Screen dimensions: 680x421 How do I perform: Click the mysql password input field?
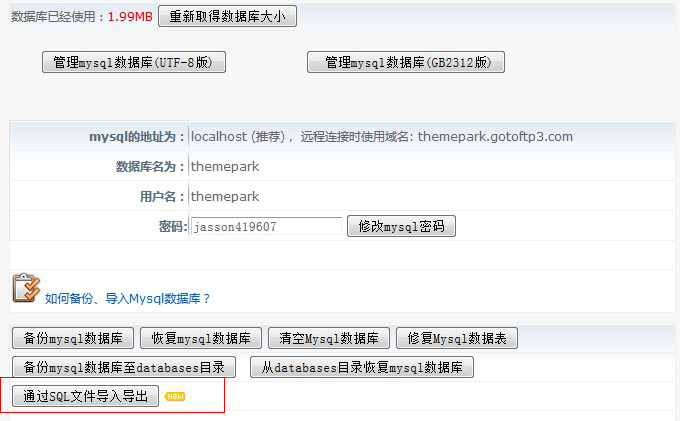click(266, 226)
